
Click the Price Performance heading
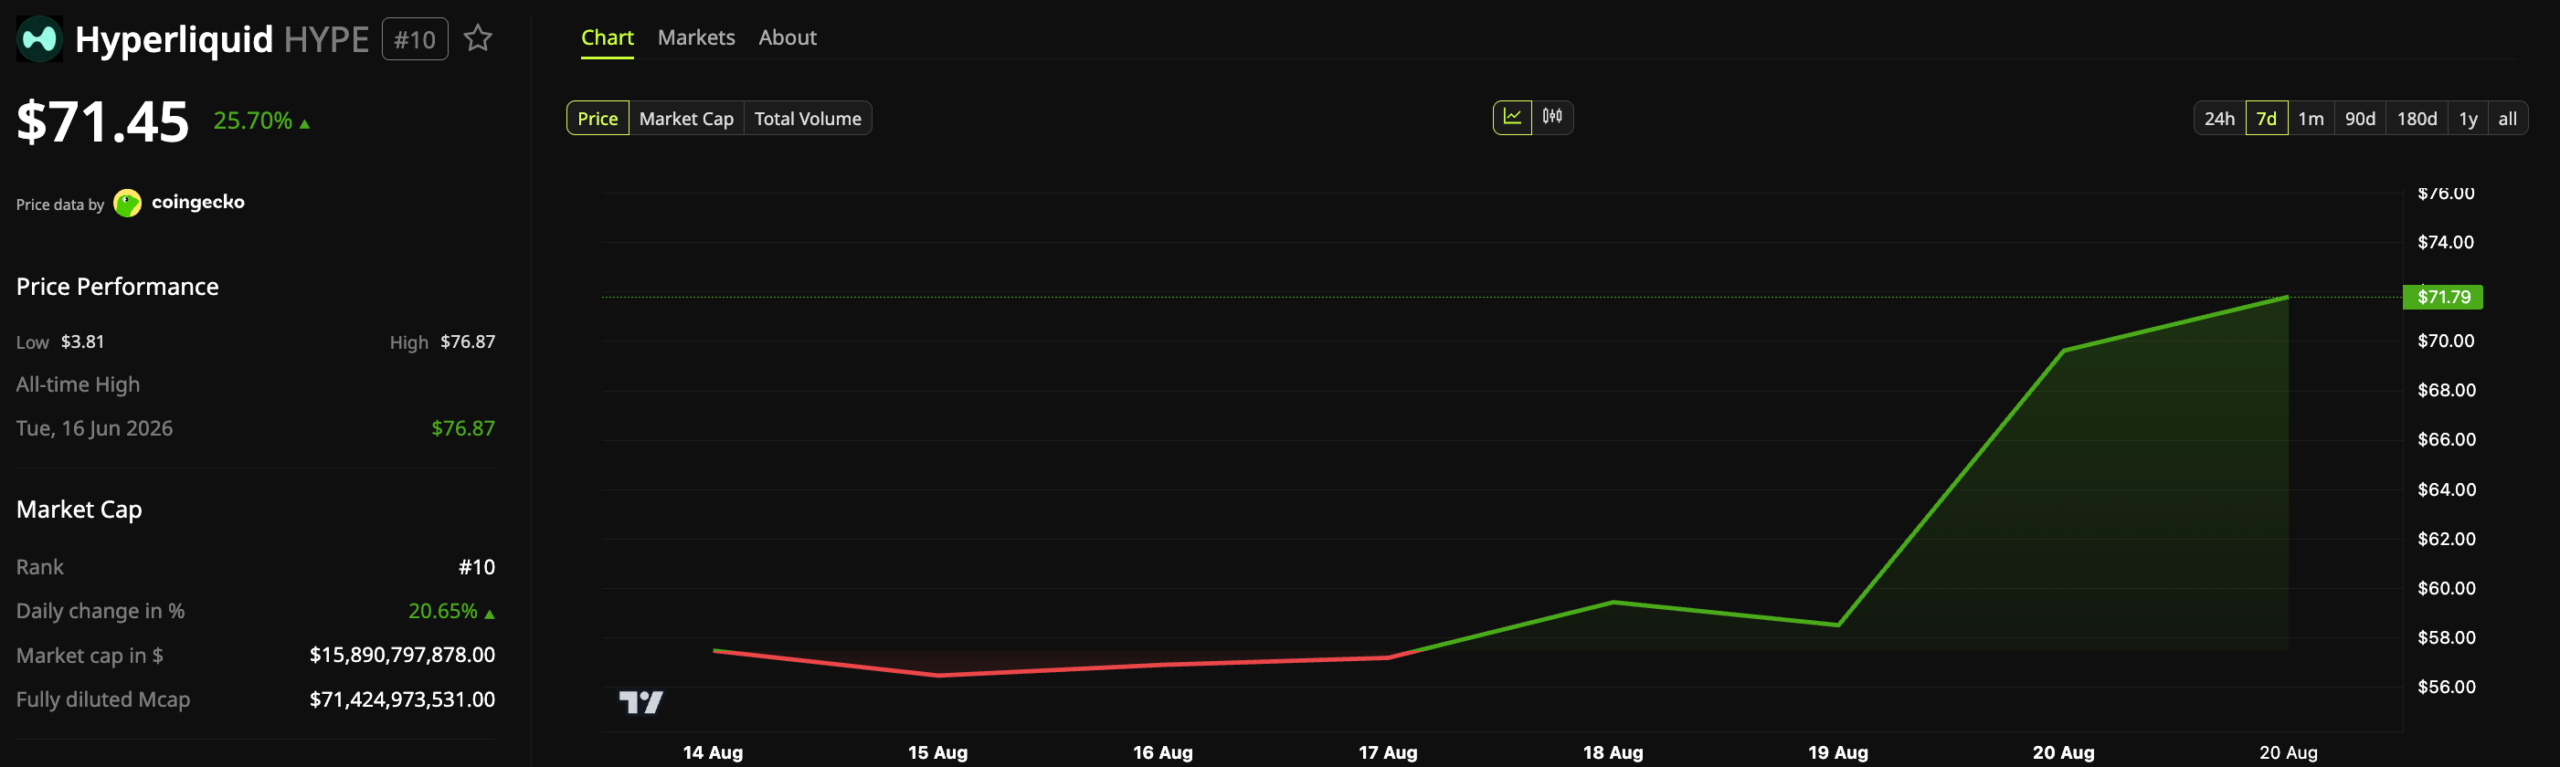pos(117,287)
